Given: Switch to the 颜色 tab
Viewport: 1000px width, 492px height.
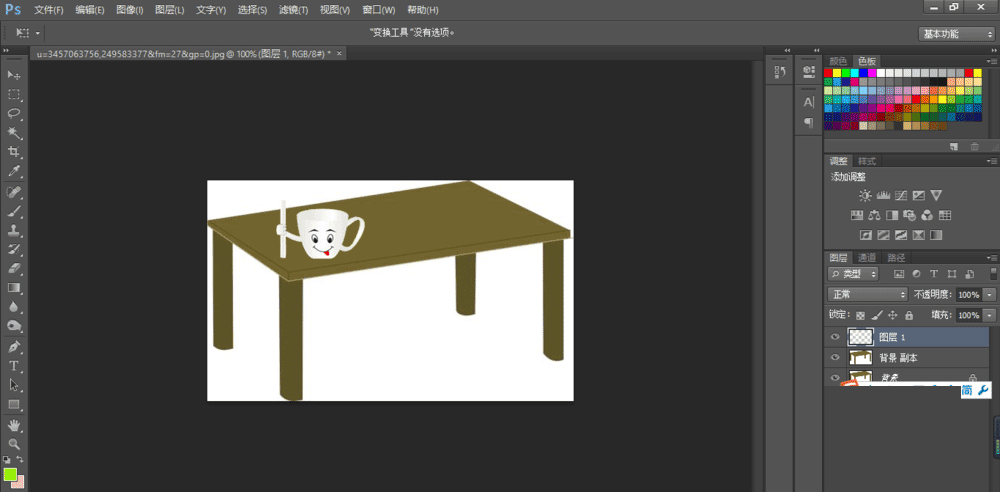Looking at the screenshot, I should tap(838, 61).
